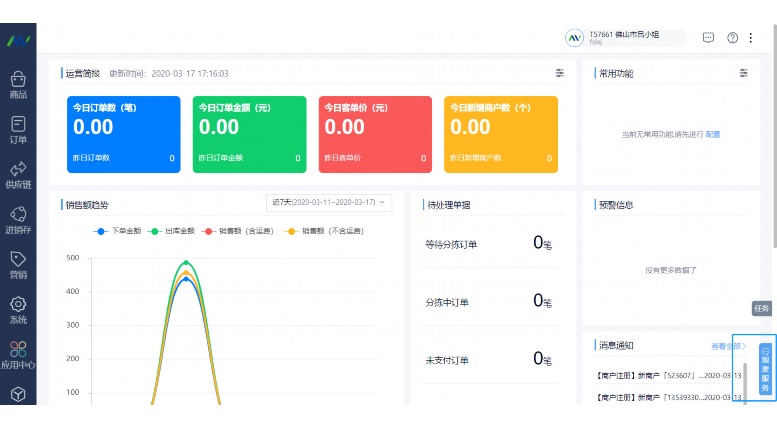Screen dimensions: 777x428
Task: Click the 任务 floating tab
Action: coord(762,308)
